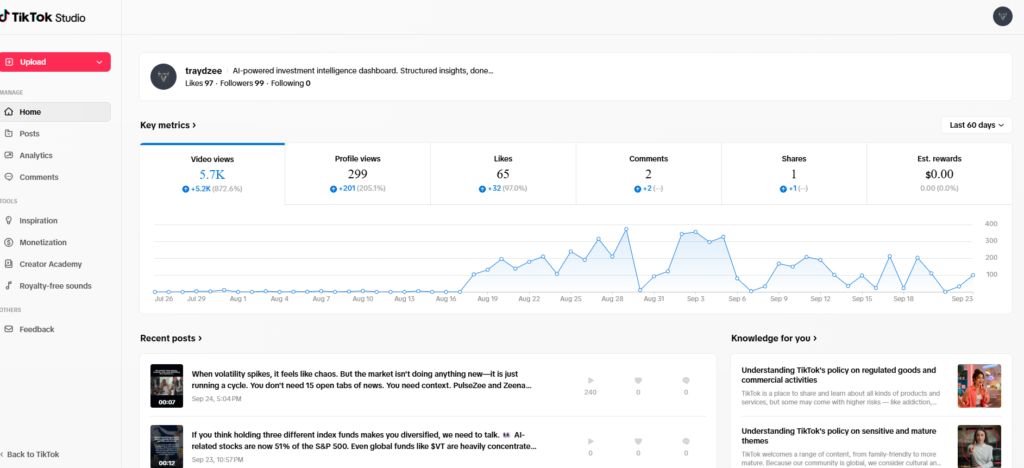Click the traydzee profile avatar

163,76
